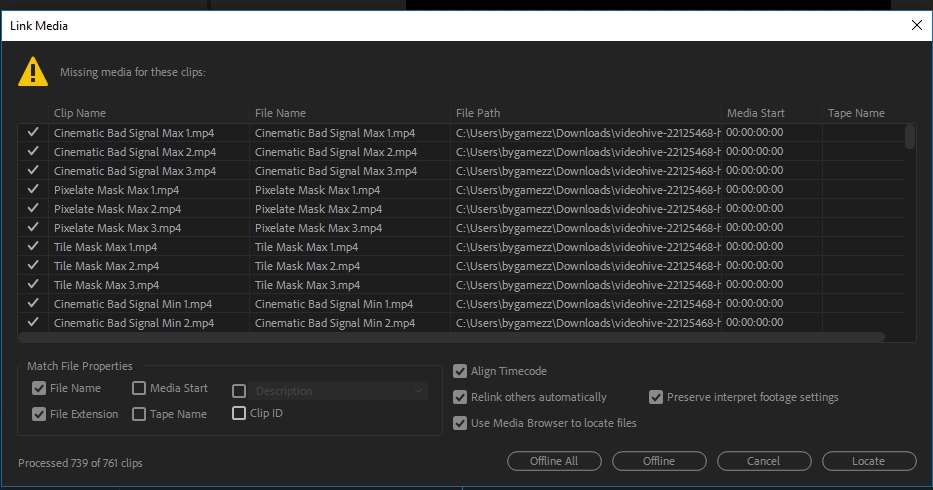This screenshot has width=933, height=490.
Task: Click the File Path column header
Action: pos(478,113)
